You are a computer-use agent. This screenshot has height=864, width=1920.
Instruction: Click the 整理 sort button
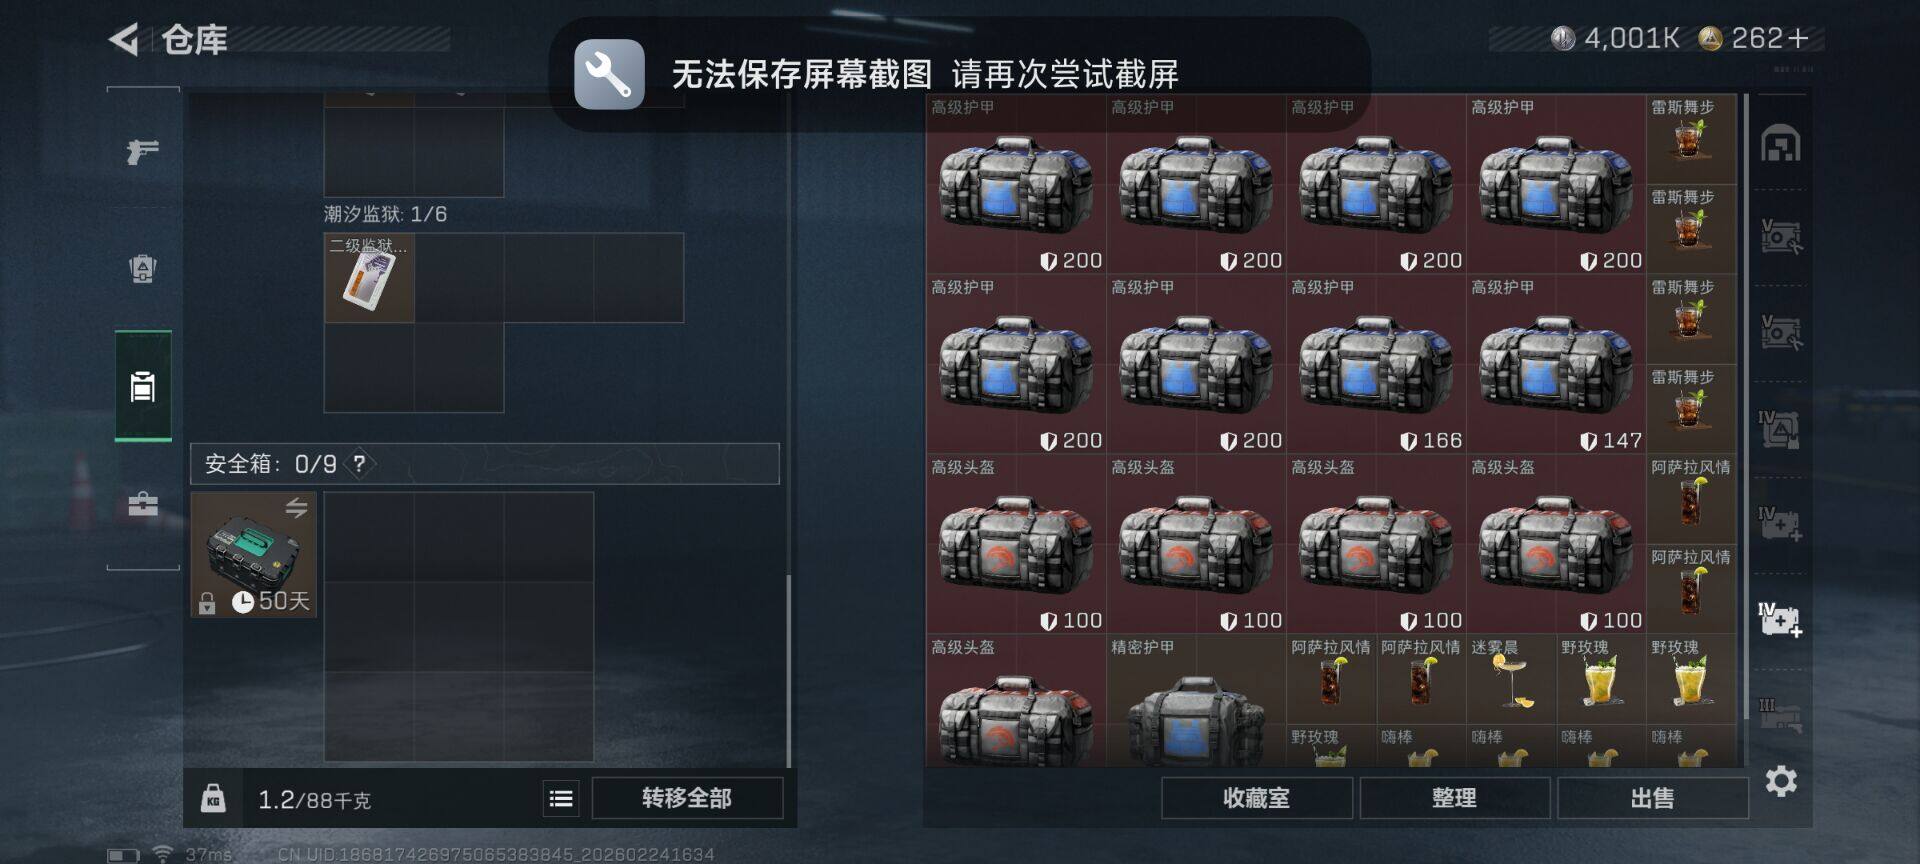click(x=1454, y=798)
